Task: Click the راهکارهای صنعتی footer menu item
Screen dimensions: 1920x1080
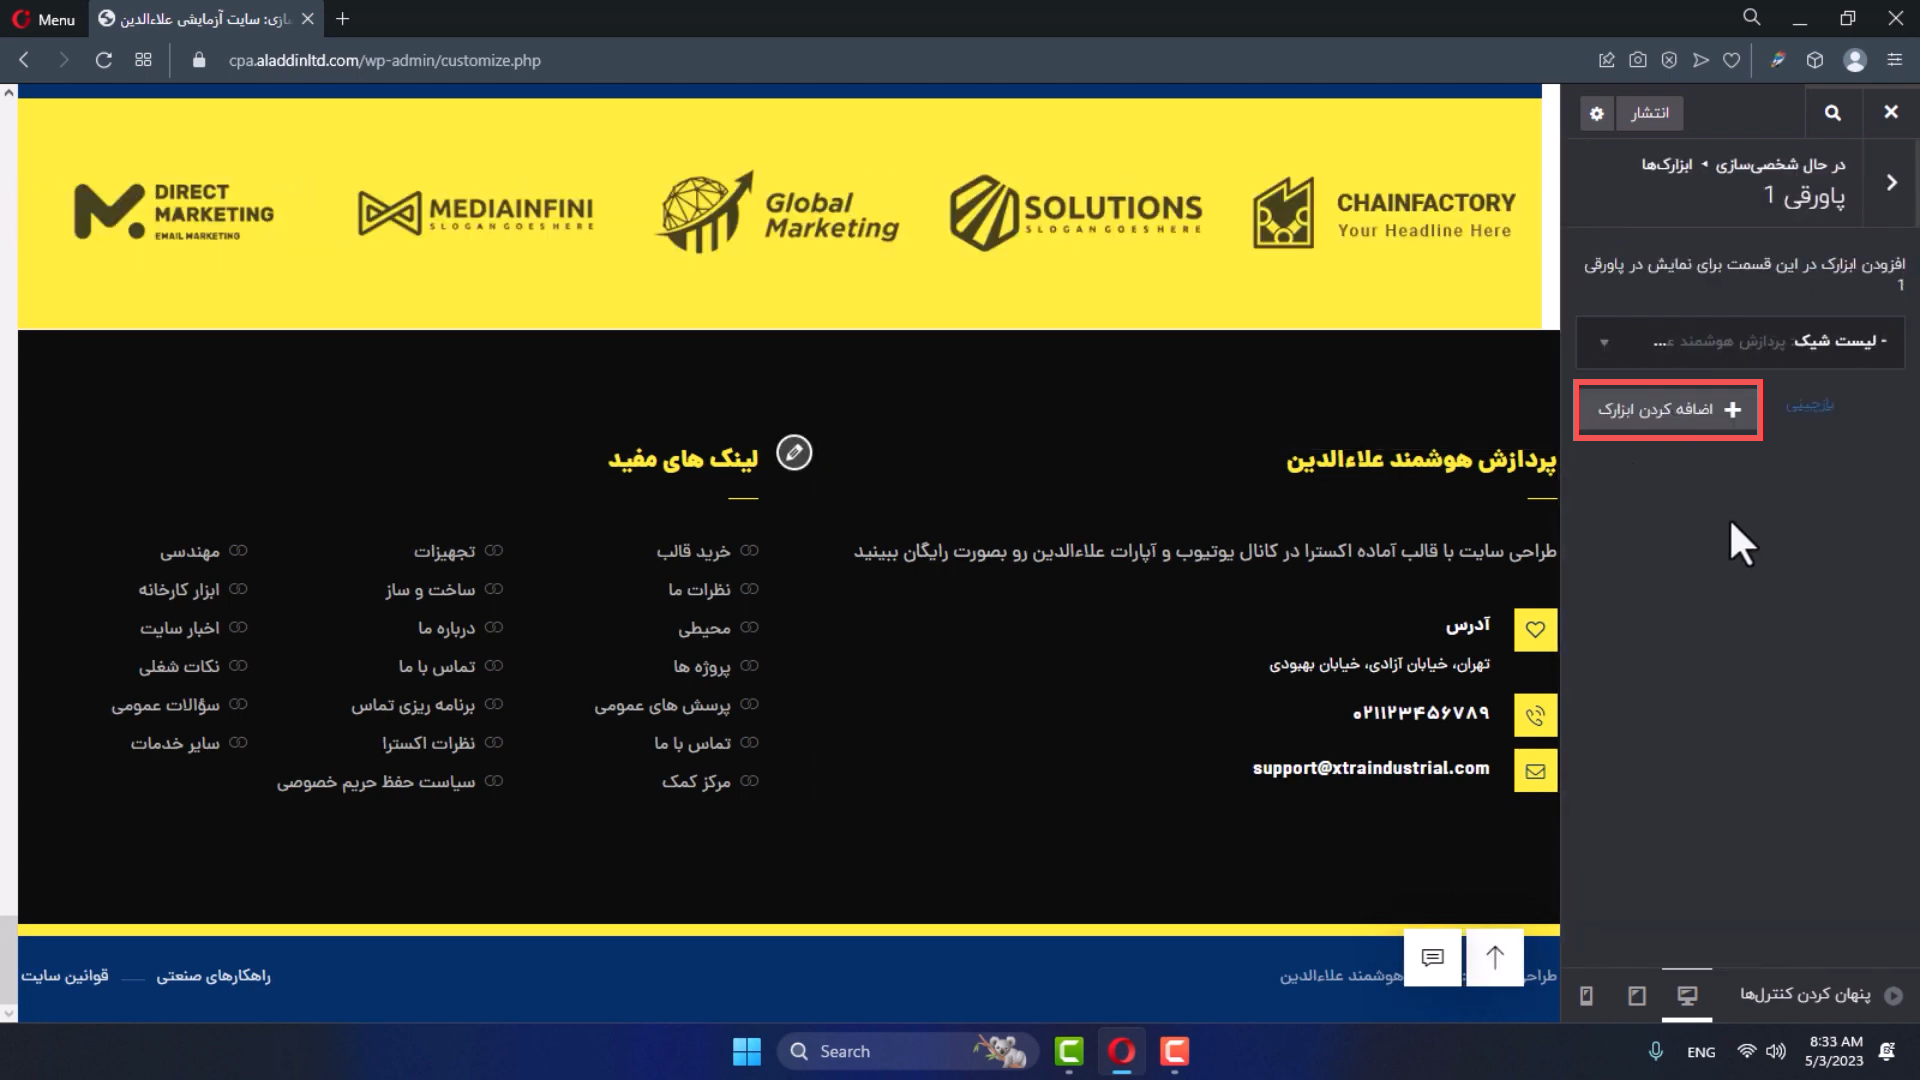Action: [213, 975]
